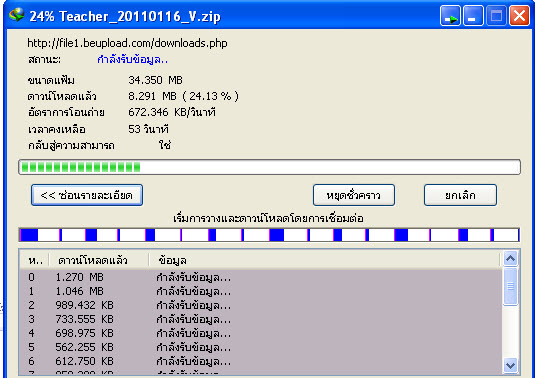Click the '<< ซ่อนรายละเอียด' hide details button
535x378 pixels.
click(x=87, y=195)
